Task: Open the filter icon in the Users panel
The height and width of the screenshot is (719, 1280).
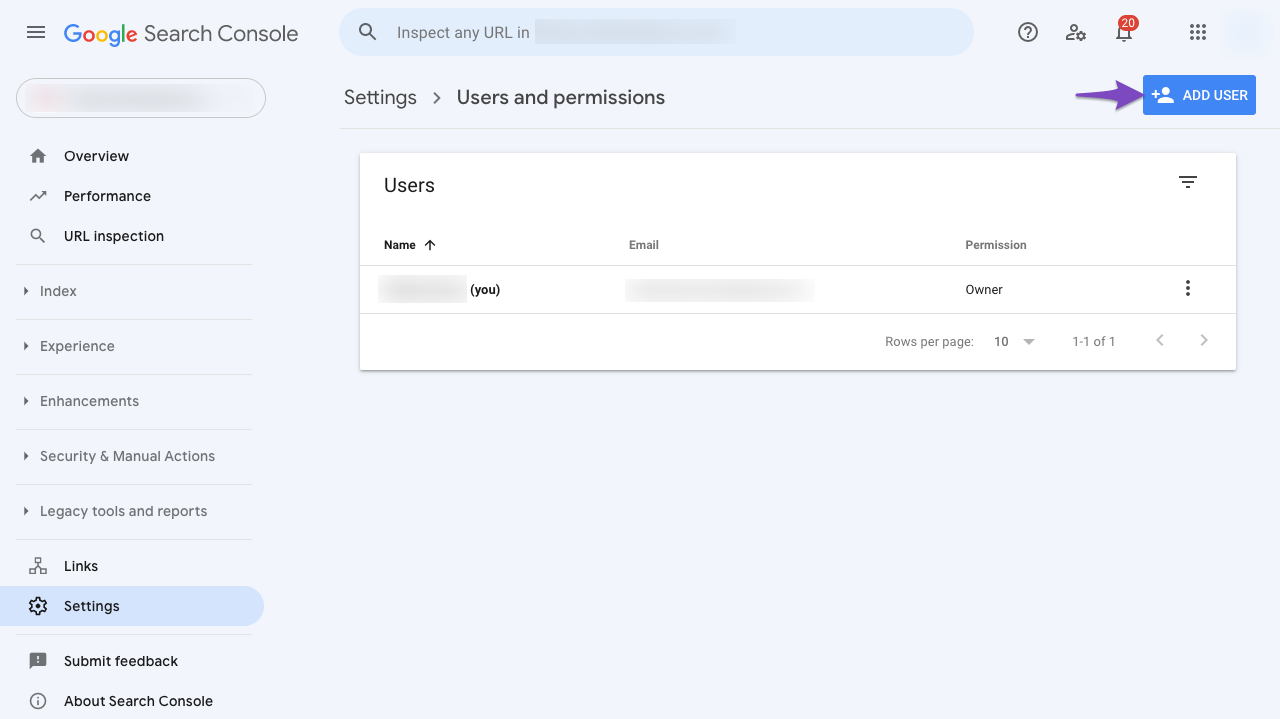Action: (1188, 182)
